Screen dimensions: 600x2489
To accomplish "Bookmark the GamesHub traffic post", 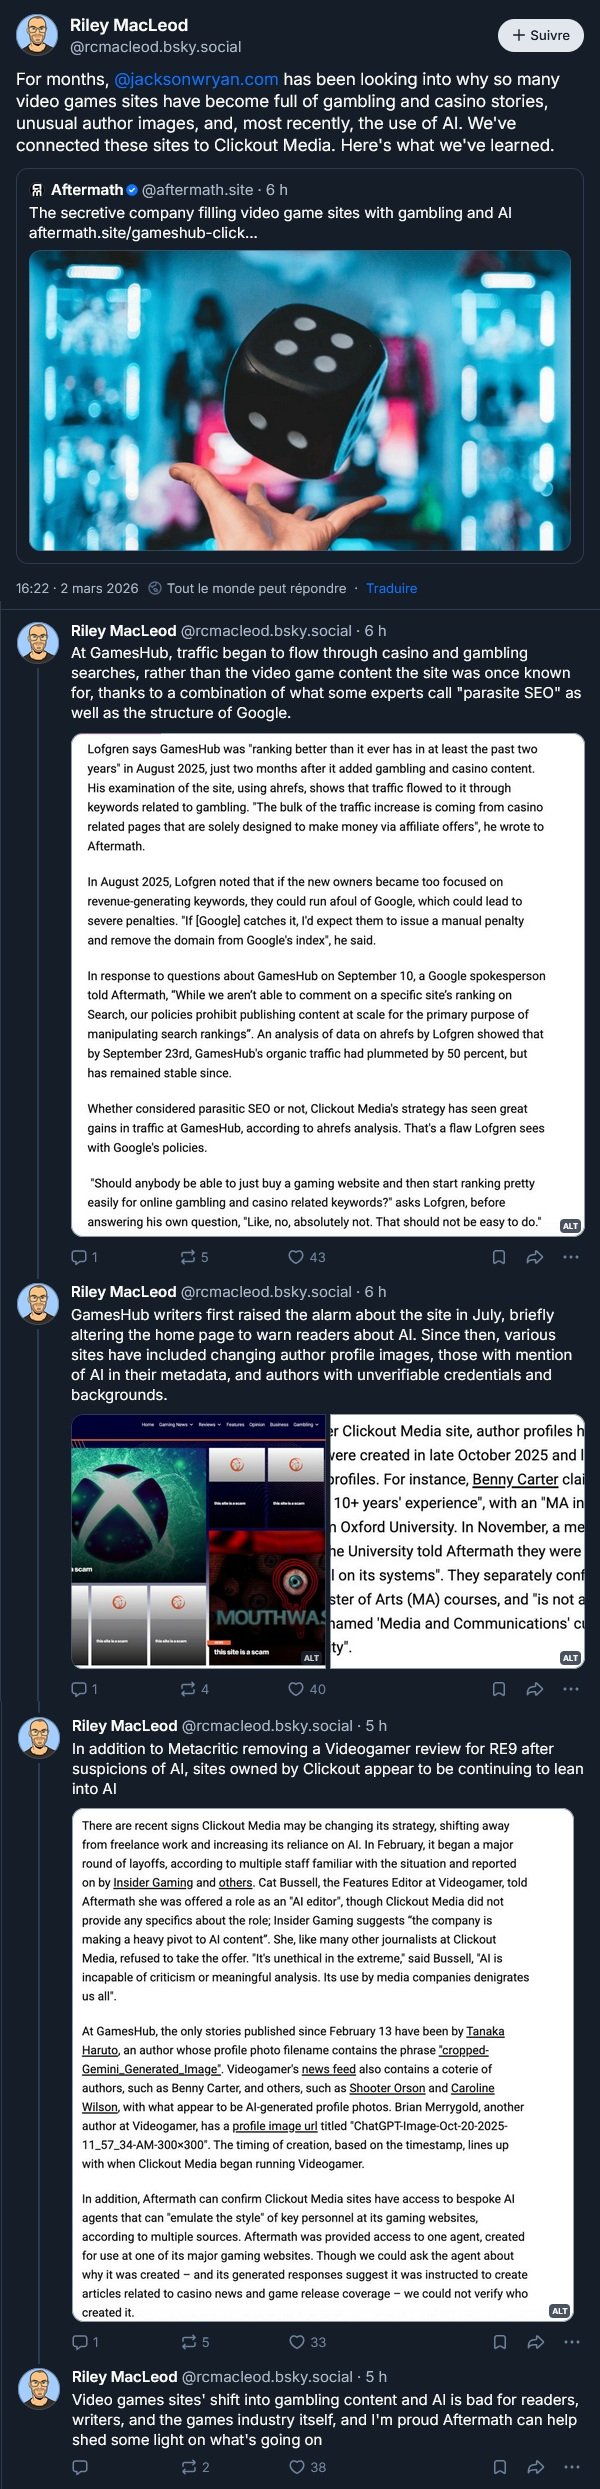I will point(499,1257).
